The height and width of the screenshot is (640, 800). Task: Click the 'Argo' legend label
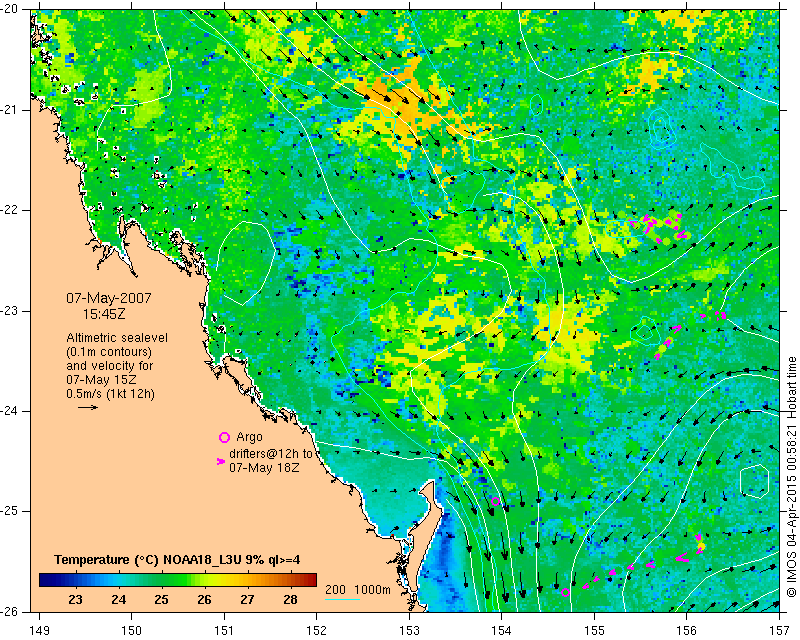click(249, 437)
